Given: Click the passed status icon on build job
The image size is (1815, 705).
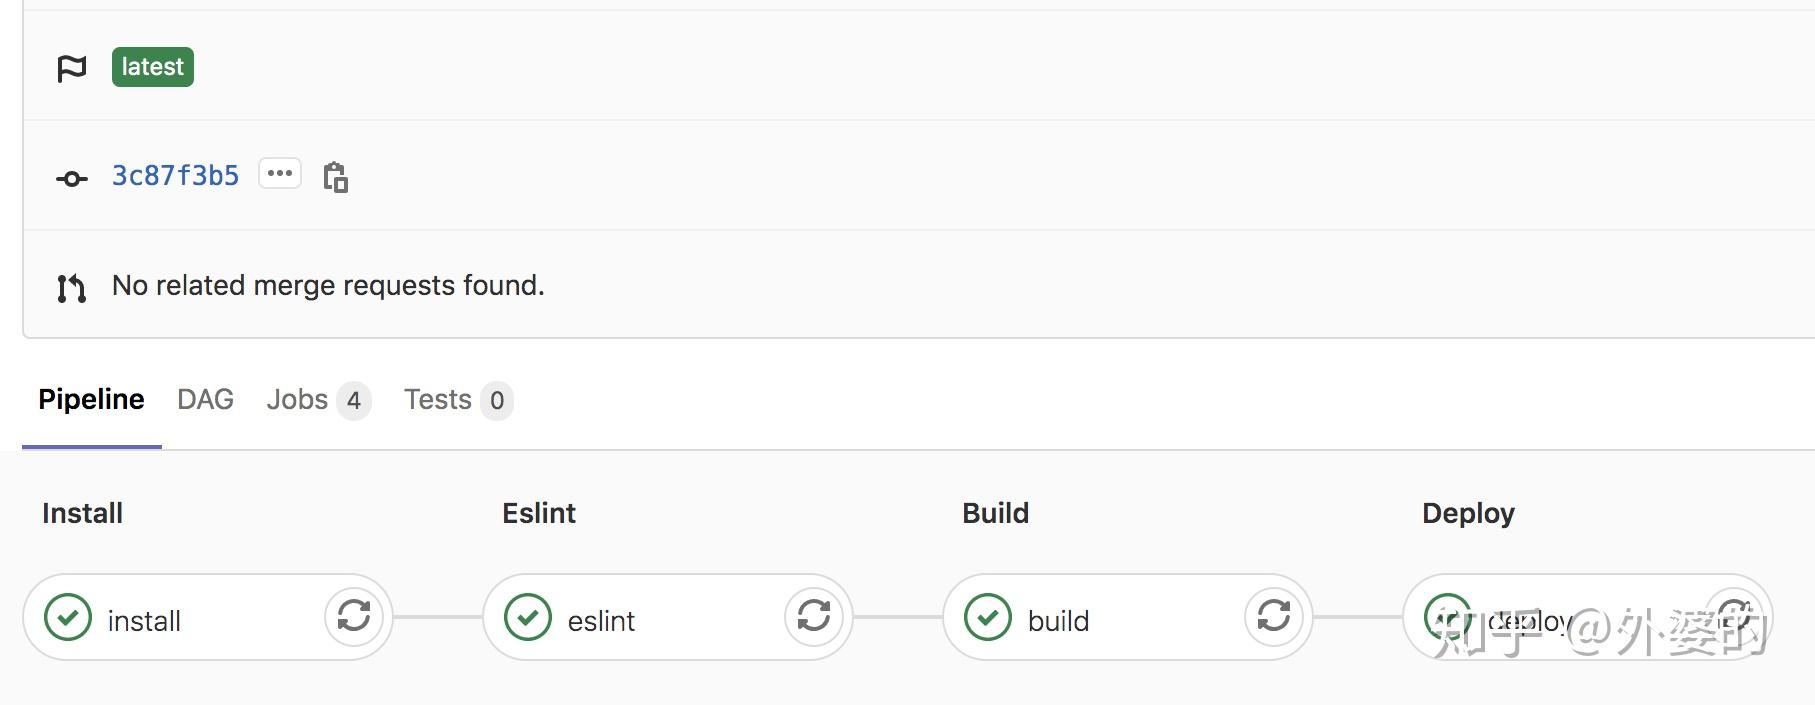Looking at the screenshot, I should tap(987, 618).
